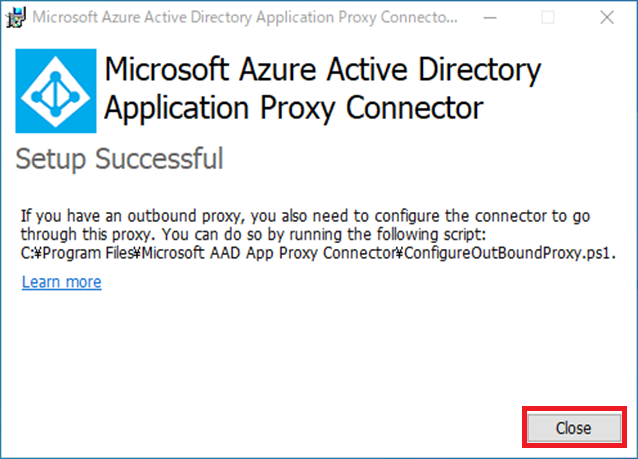Open the Learn more link

click(x=61, y=282)
